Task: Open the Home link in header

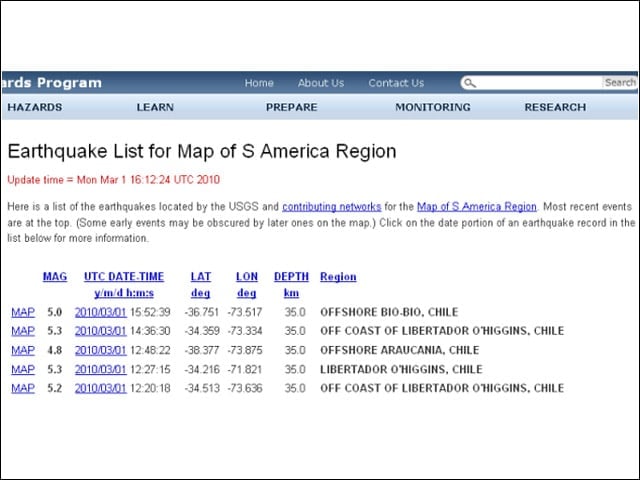Action: (259, 83)
